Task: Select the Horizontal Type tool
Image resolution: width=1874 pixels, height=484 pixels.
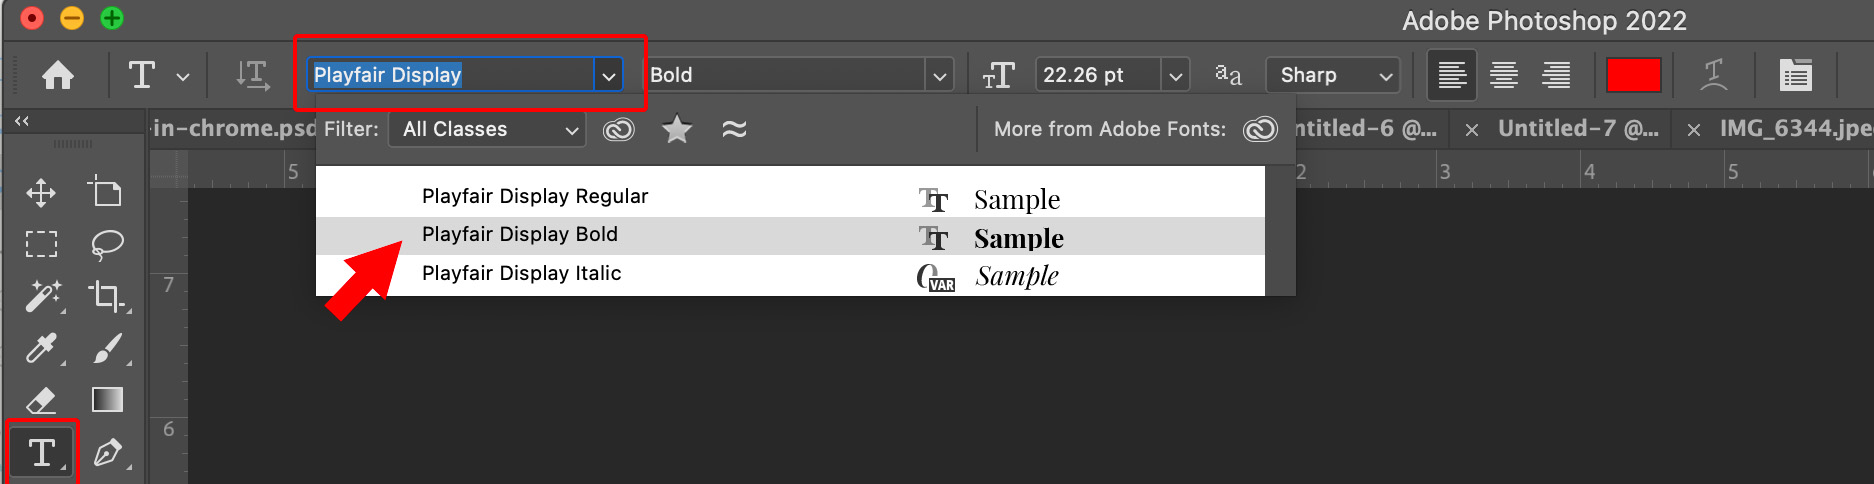Action: pyautogui.click(x=42, y=453)
